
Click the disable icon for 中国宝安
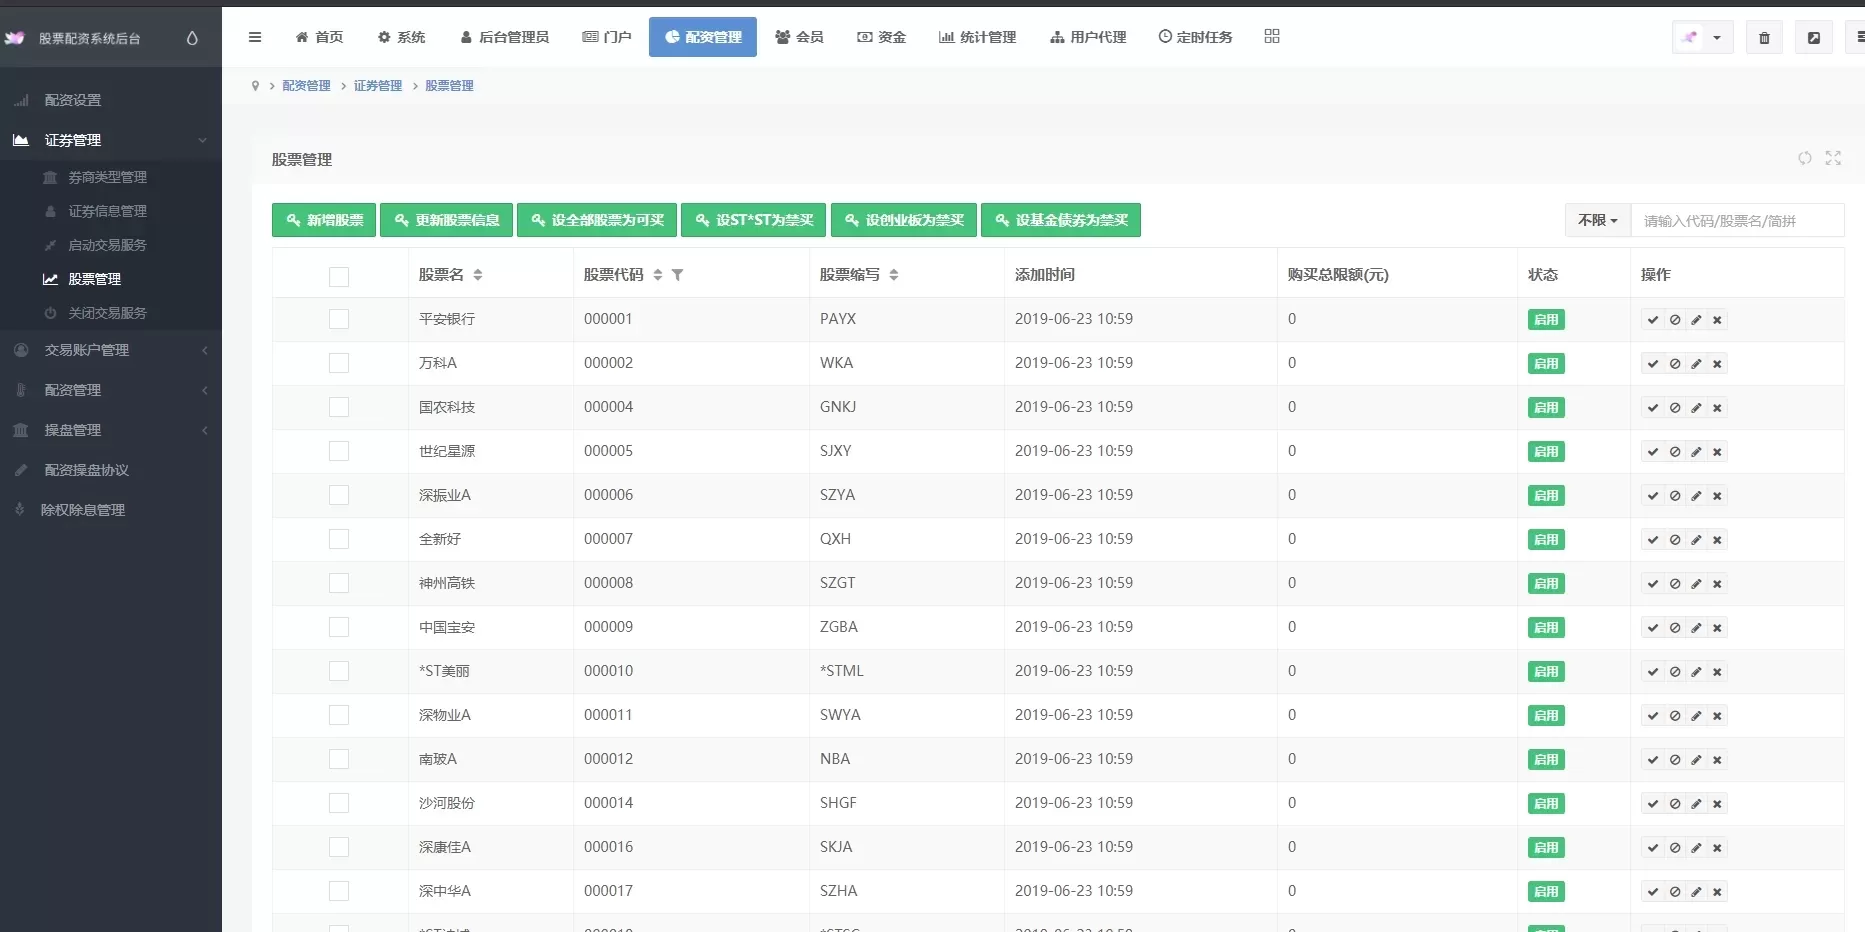click(1675, 628)
